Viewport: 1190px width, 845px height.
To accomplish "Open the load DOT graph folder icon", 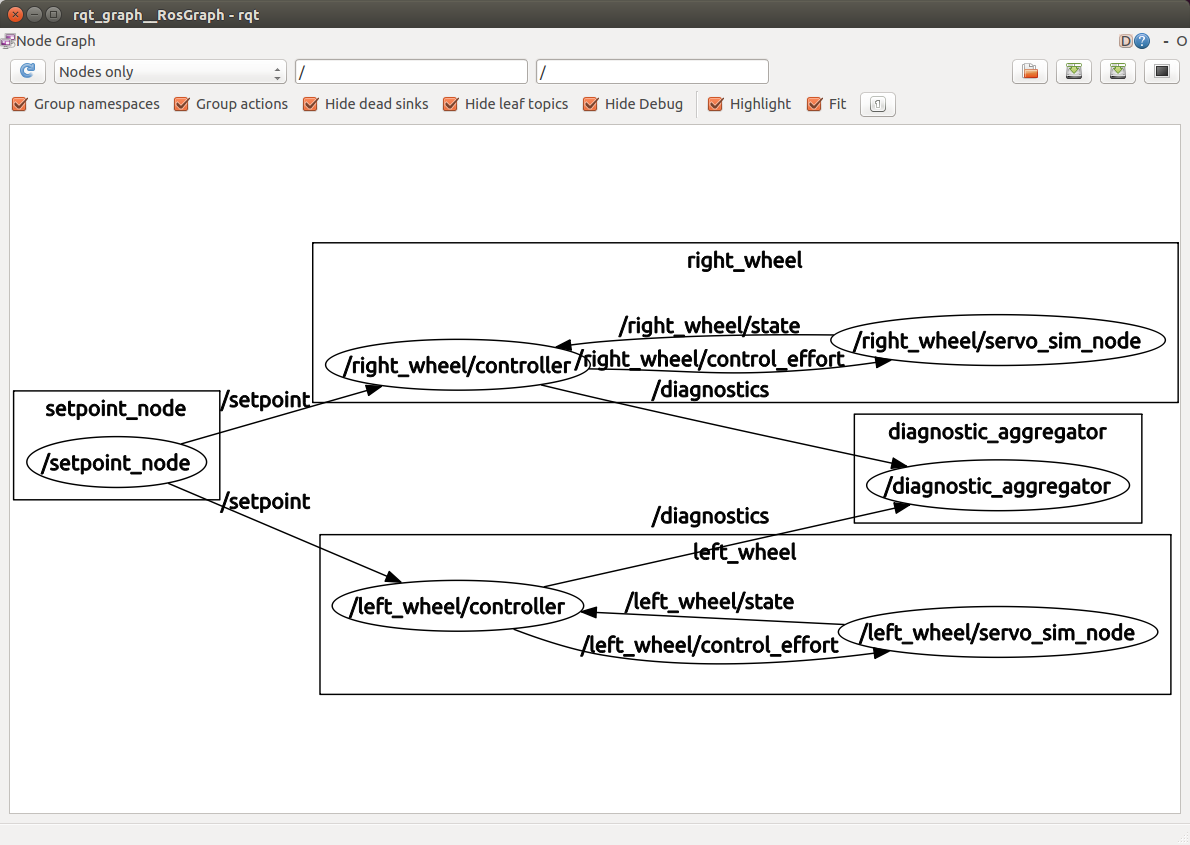I will pos(1030,72).
